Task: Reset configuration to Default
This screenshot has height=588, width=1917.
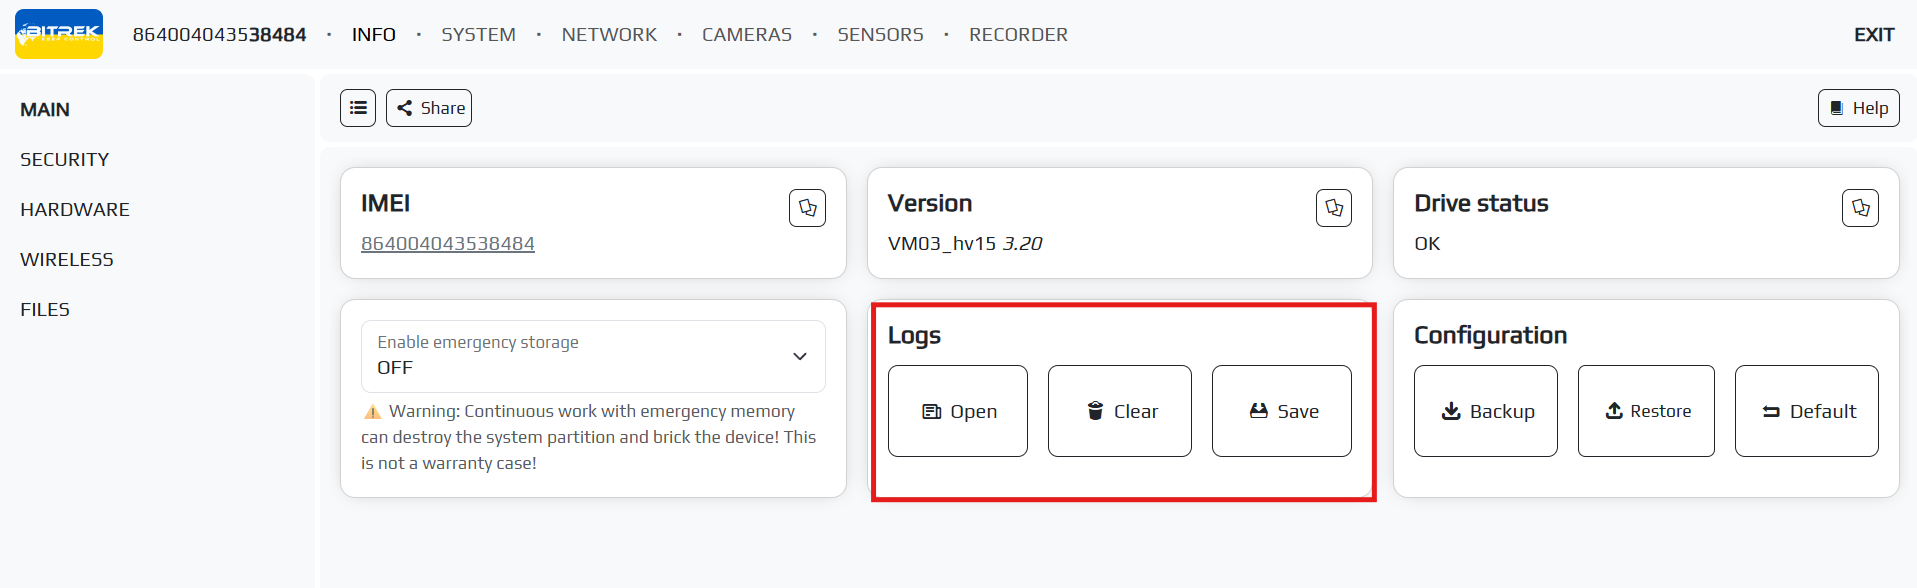Action: (1807, 411)
